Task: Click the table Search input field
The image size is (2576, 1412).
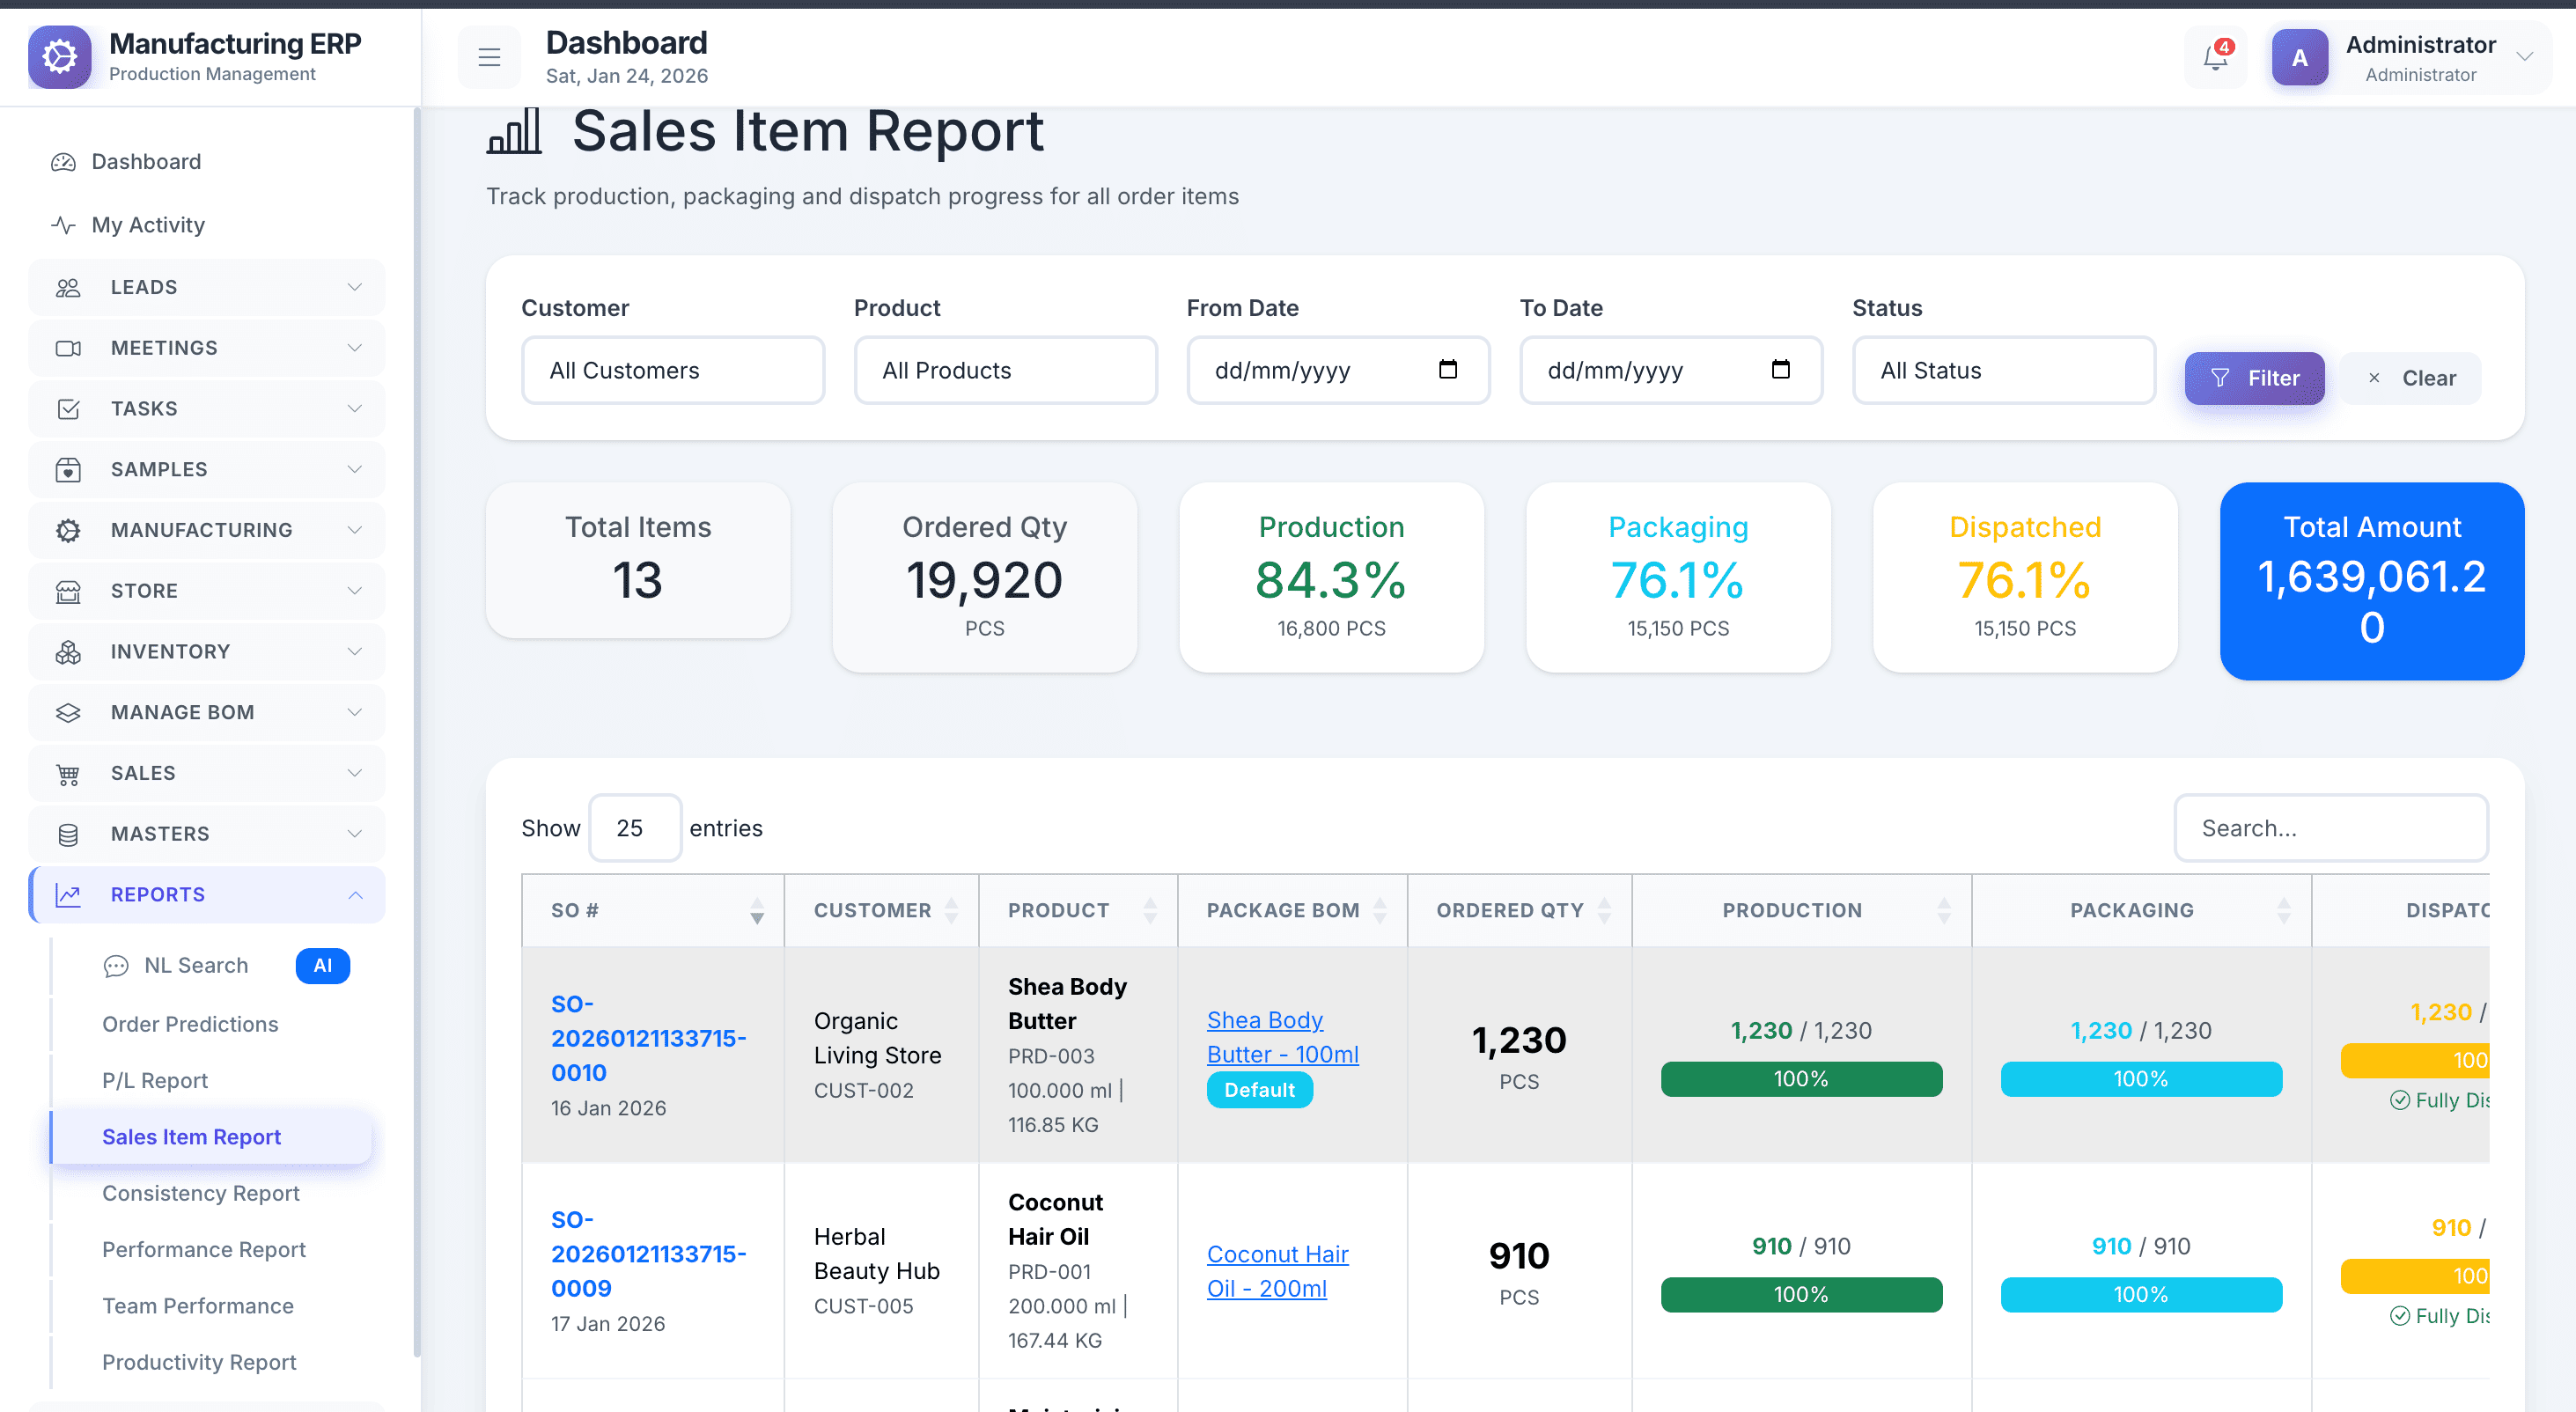Action: 2330,828
